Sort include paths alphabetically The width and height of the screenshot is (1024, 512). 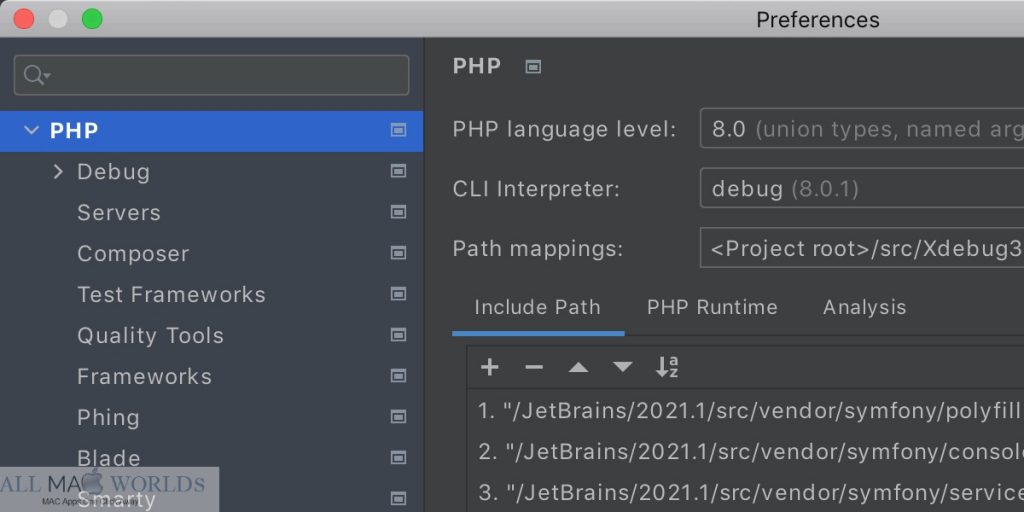[x=667, y=367]
